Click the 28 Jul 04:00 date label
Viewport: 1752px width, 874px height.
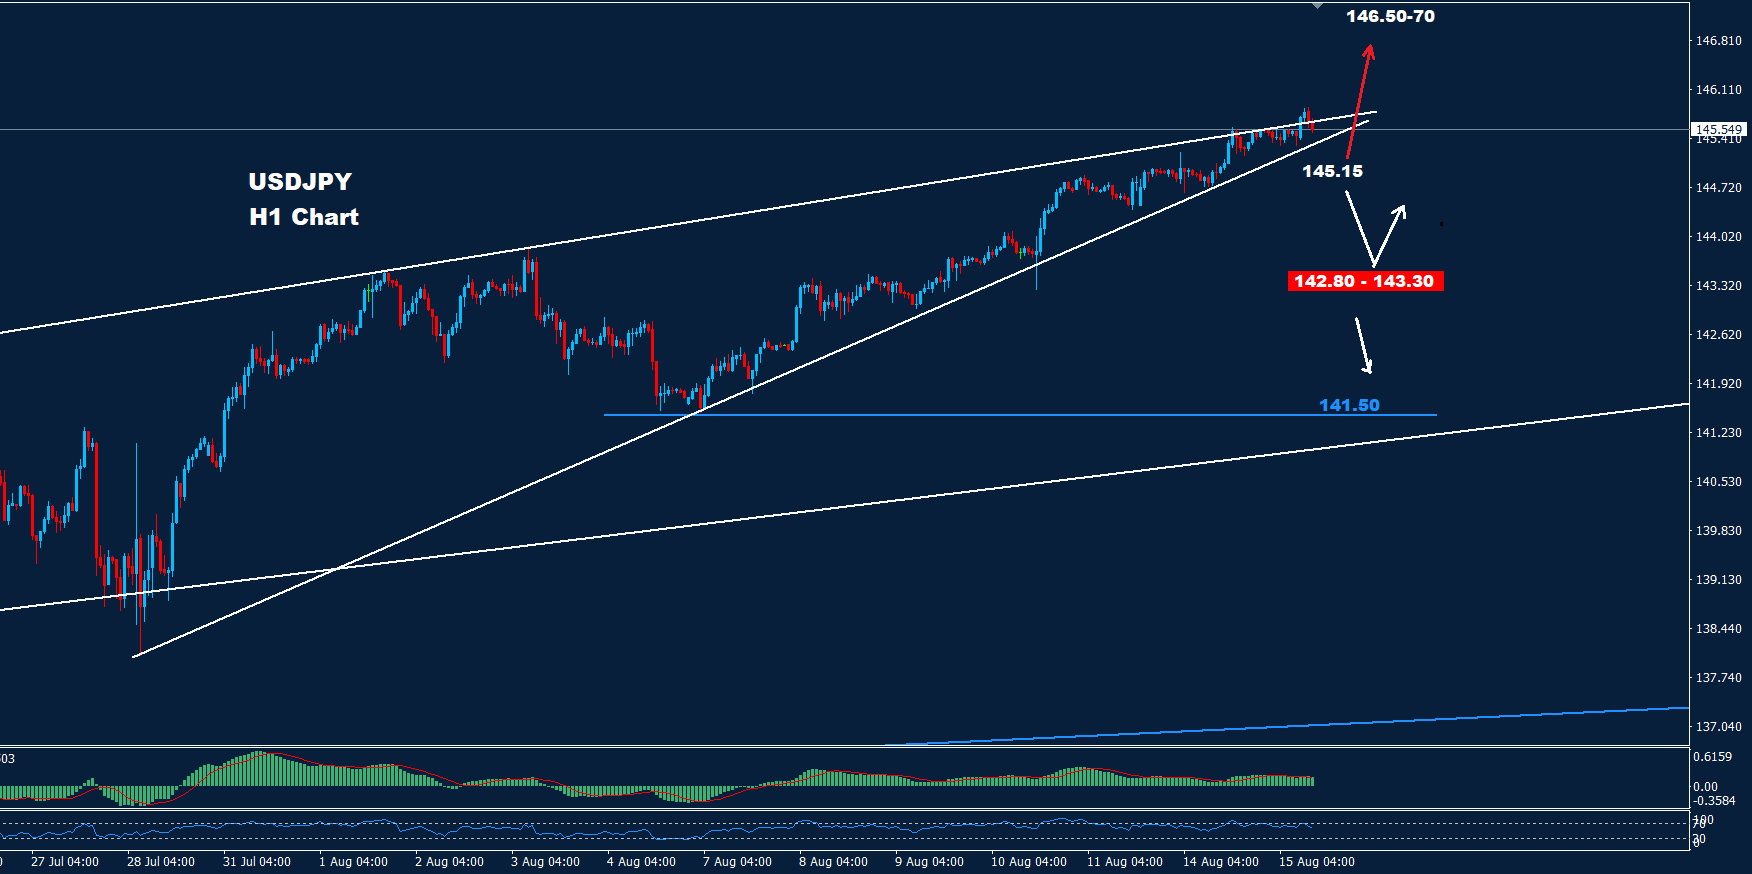(161, 861)
